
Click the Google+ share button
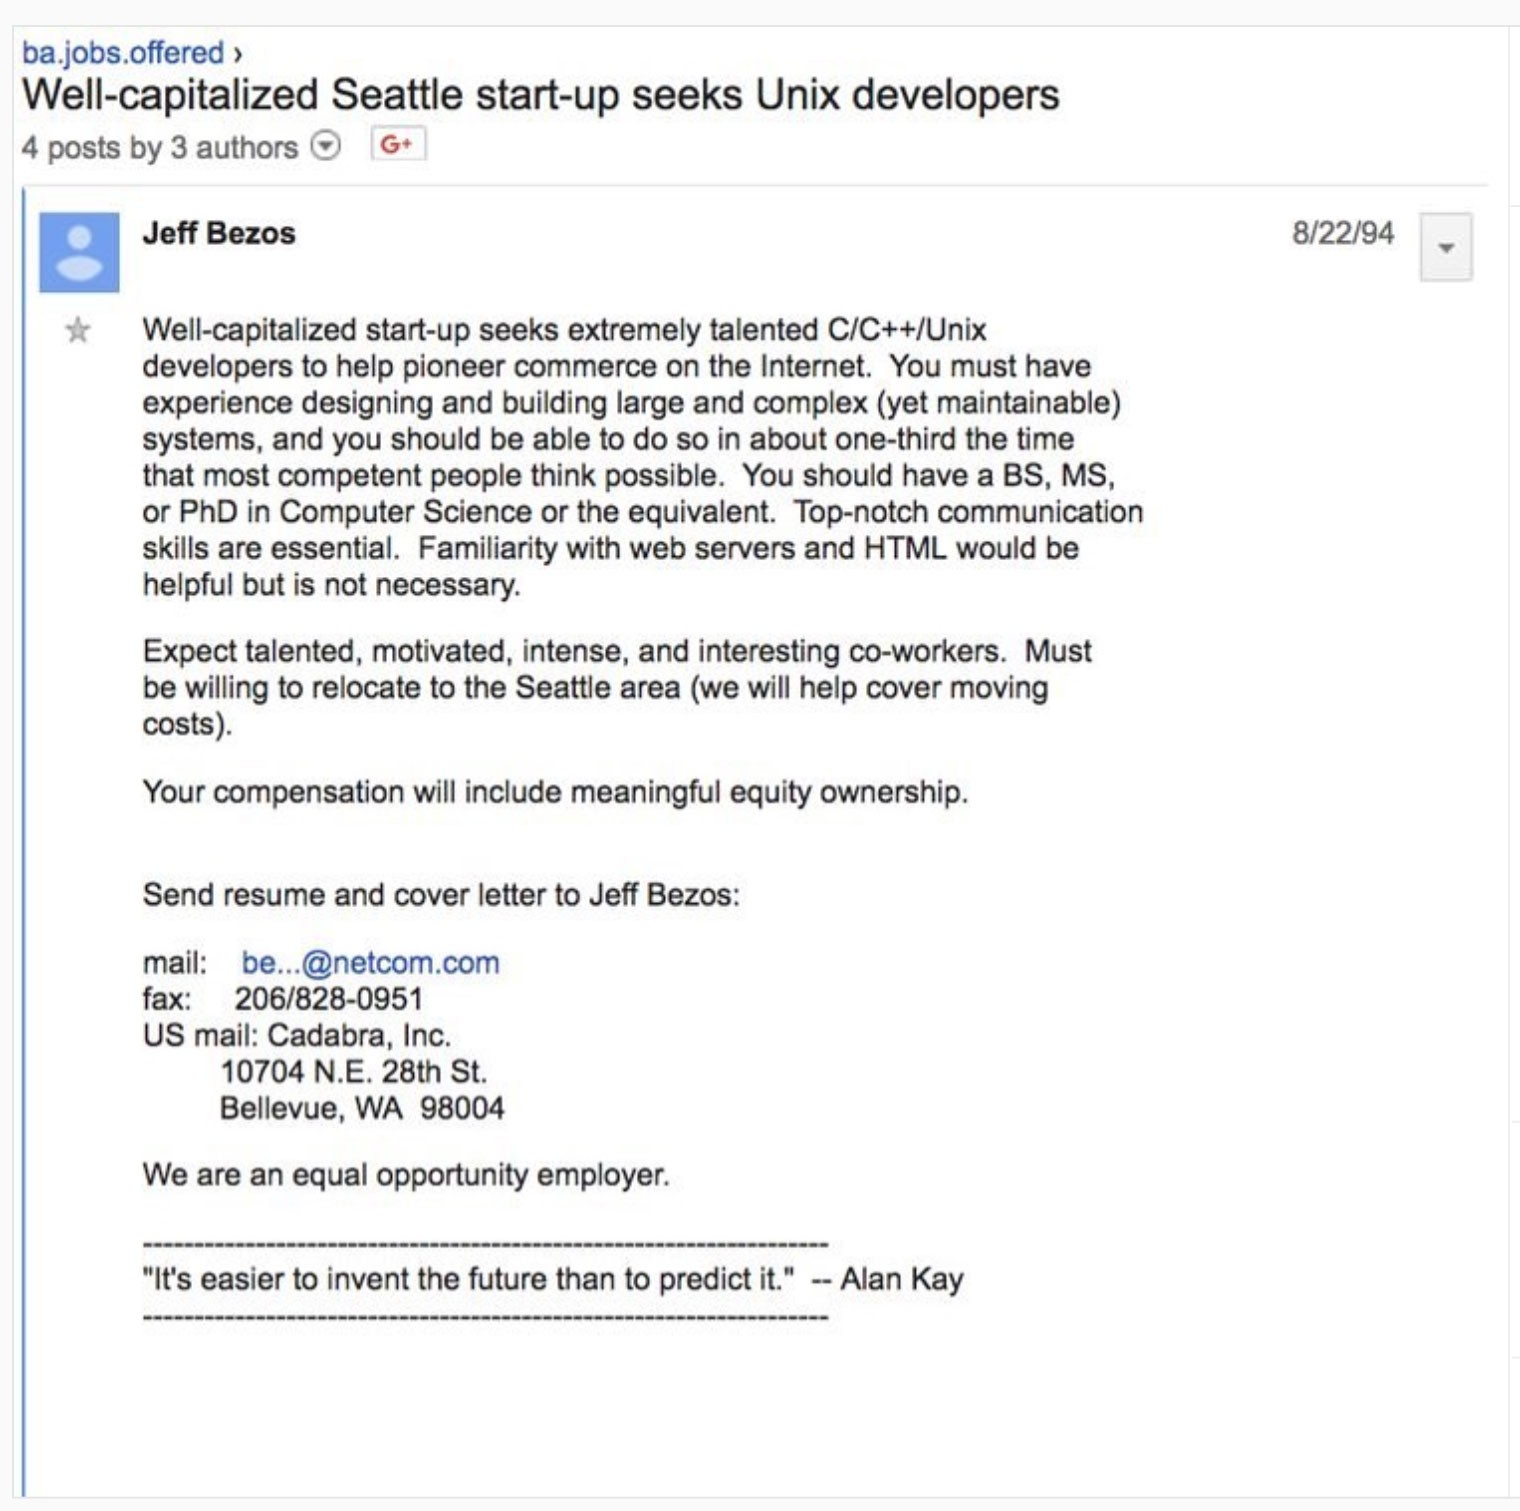pyautogui.click(x=397, y=144)
